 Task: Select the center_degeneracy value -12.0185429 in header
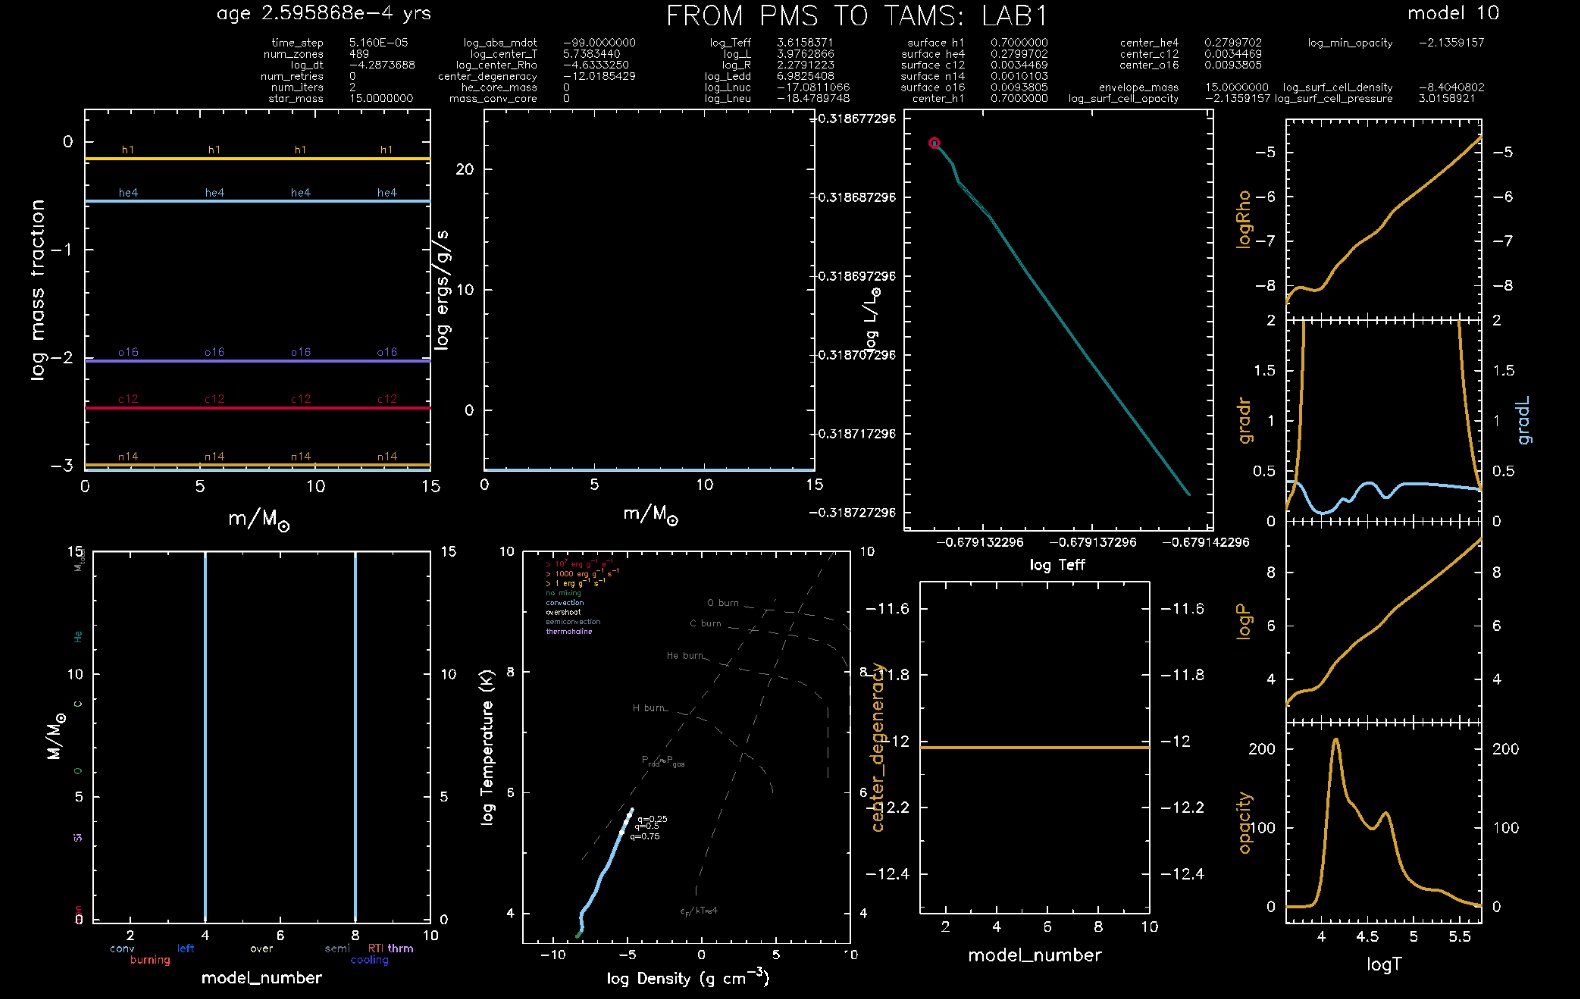click(599, 76)
